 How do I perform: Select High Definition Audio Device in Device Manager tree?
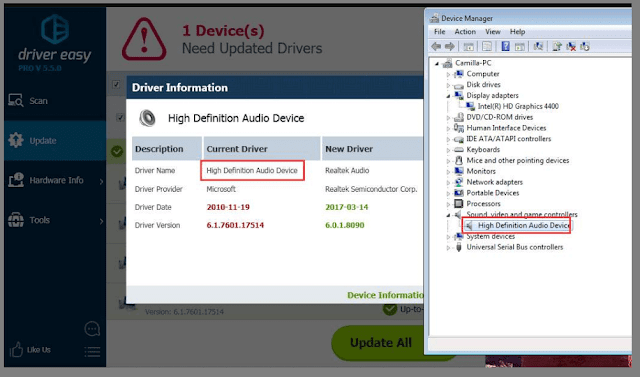(524, 225)
